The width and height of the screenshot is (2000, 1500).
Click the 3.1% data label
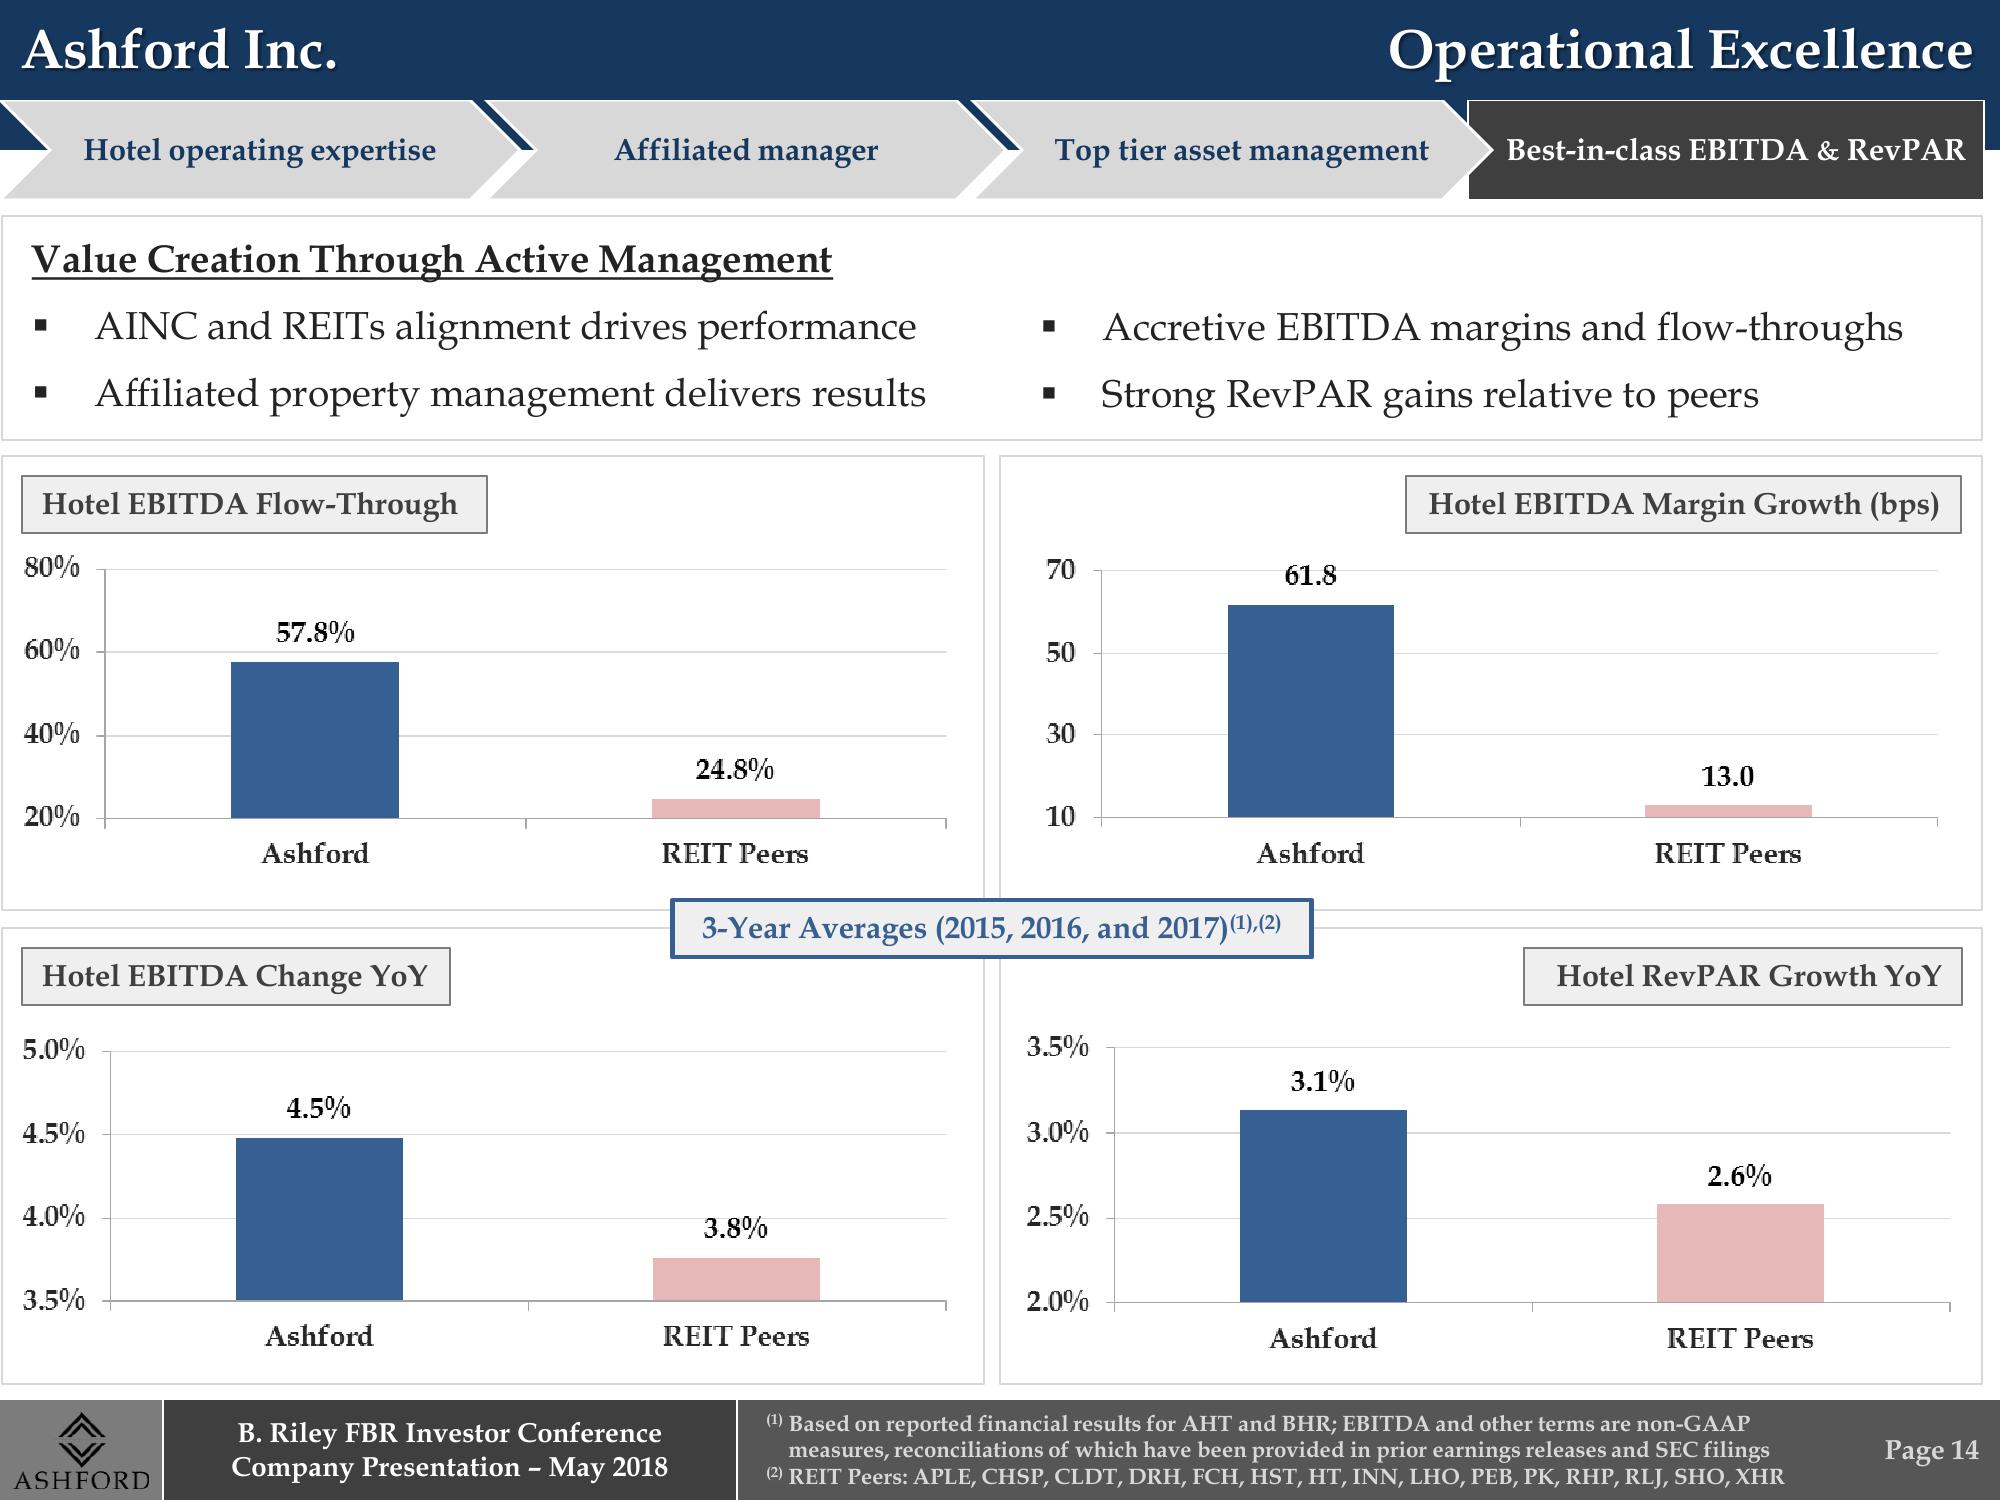(1323, 1081)
